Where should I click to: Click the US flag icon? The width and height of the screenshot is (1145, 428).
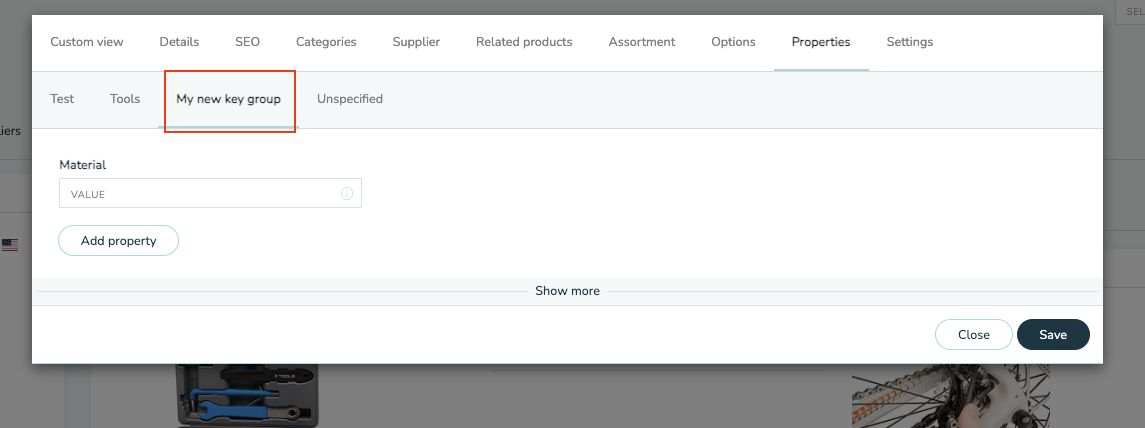tap(9, 245)
